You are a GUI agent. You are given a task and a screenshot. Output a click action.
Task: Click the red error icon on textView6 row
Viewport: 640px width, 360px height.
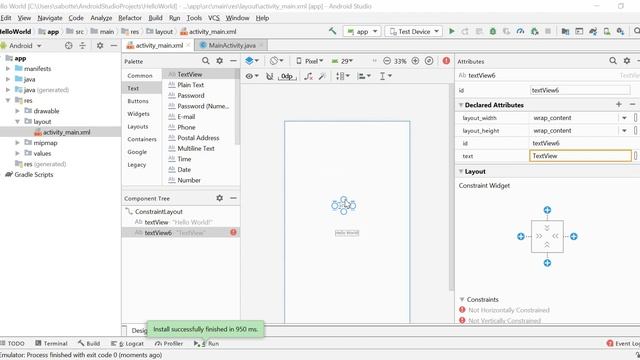click(233, 232)
